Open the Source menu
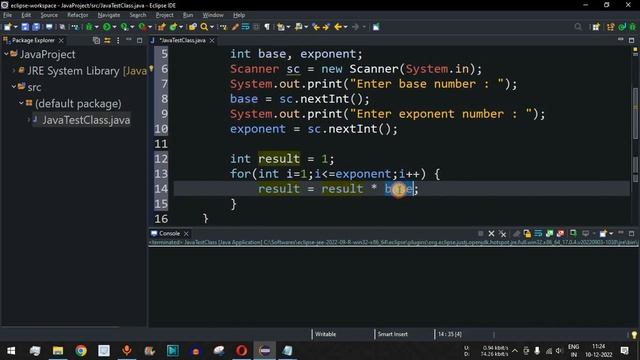Screen dimensions: 640x360 [49, 15]
